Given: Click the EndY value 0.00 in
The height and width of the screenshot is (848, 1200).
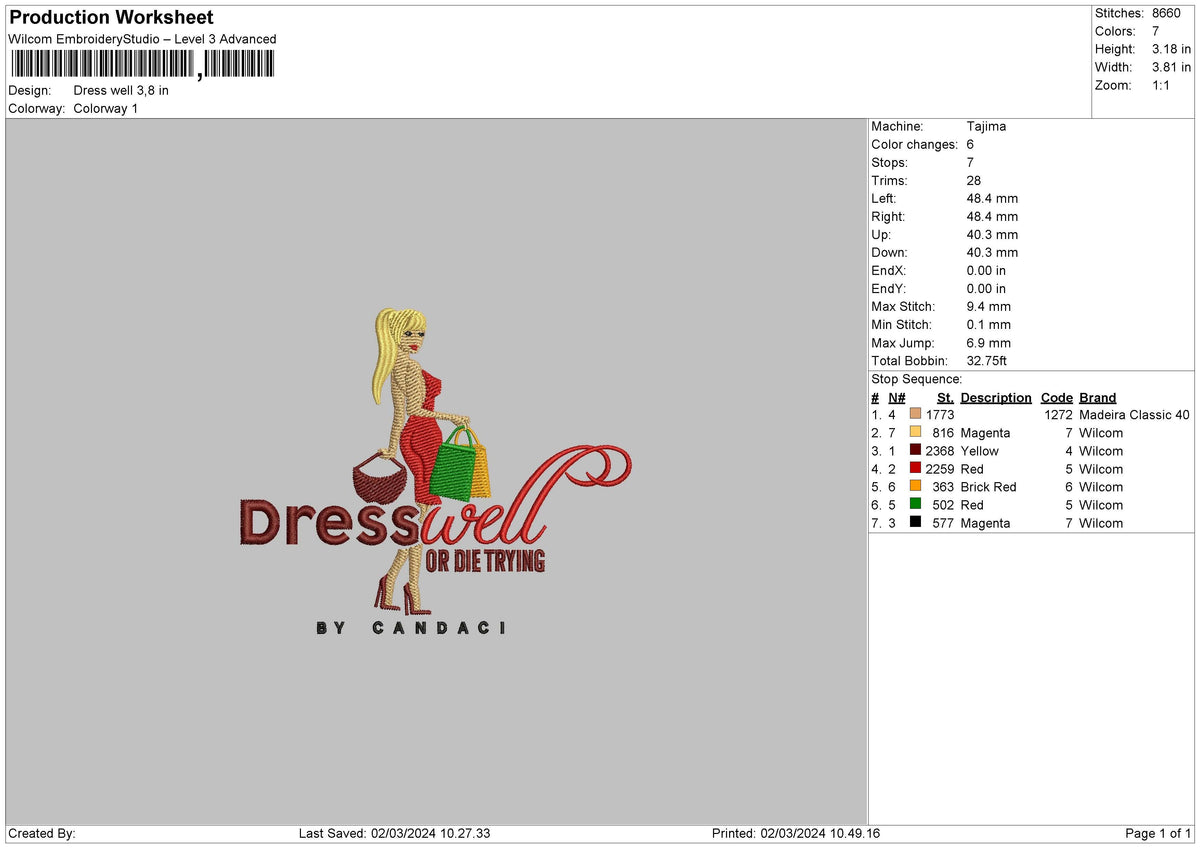Looking at the screenshot, I should pos(987,288).
